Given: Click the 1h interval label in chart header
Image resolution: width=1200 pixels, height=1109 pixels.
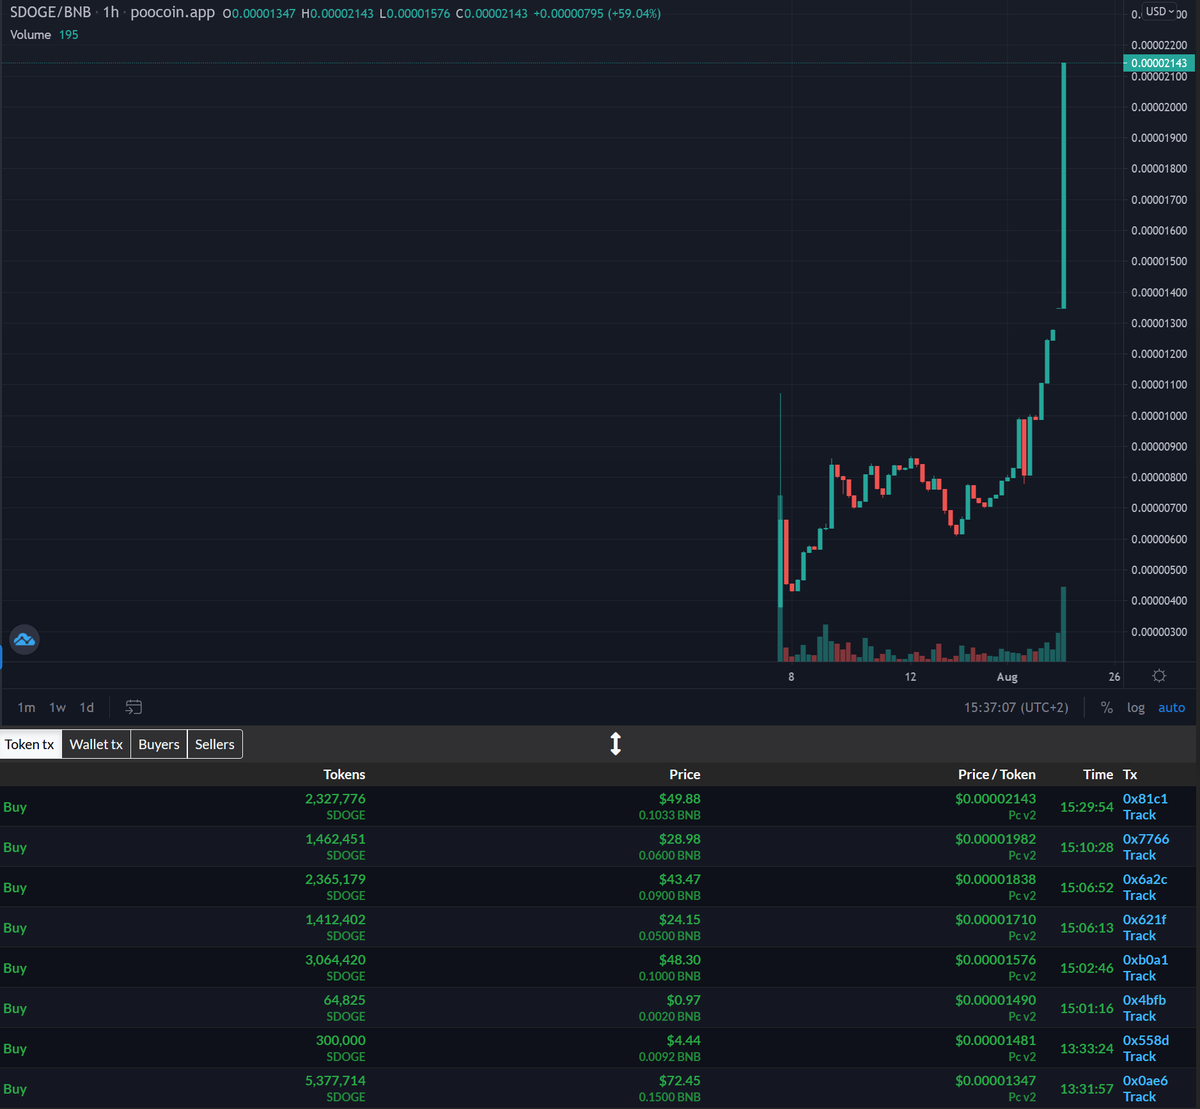Looking at the screenshot, I should (x=111, y=13).
